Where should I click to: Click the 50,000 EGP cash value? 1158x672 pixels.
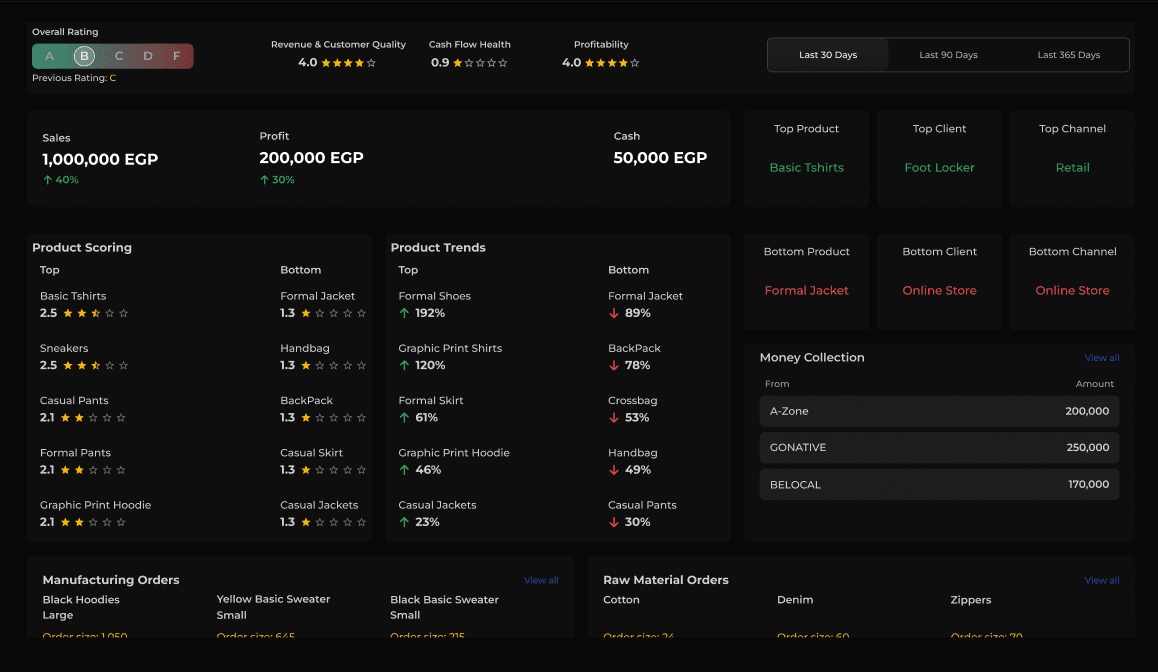coord(660,158)
